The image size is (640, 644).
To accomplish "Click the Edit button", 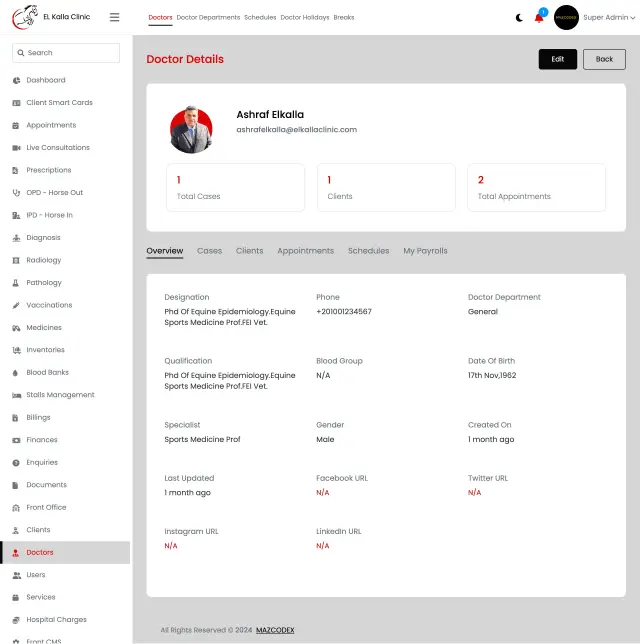I will (558, 59).
